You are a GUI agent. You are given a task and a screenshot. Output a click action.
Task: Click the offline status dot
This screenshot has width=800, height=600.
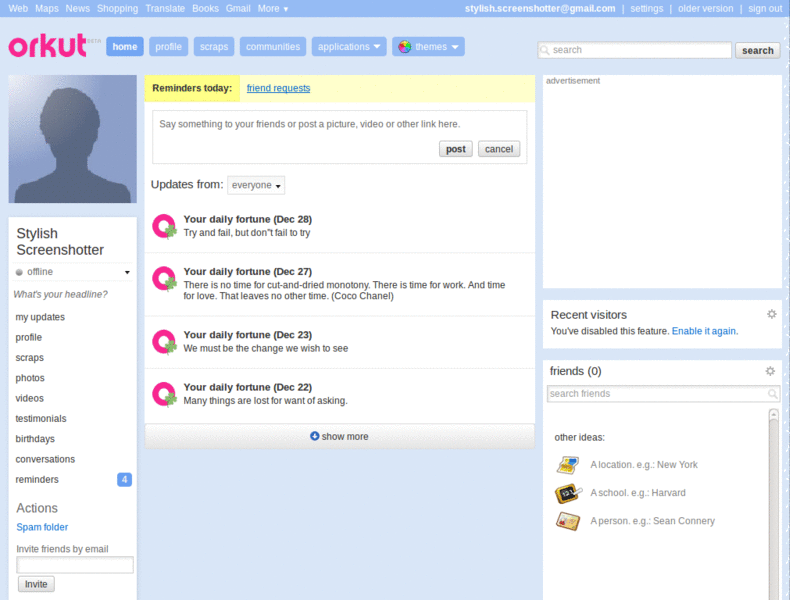point(19,272)
